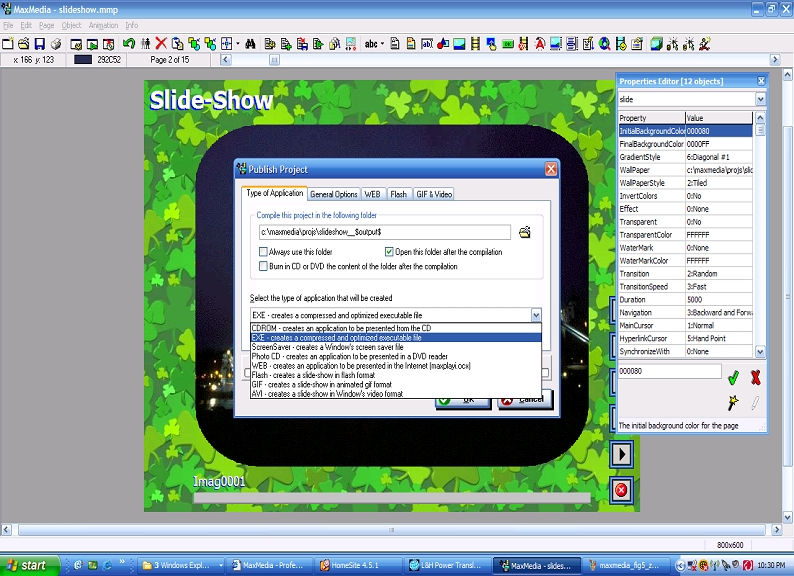Open a project with the folder icon
Viewport: 794px width, 576px height.
tap(23, 44)
